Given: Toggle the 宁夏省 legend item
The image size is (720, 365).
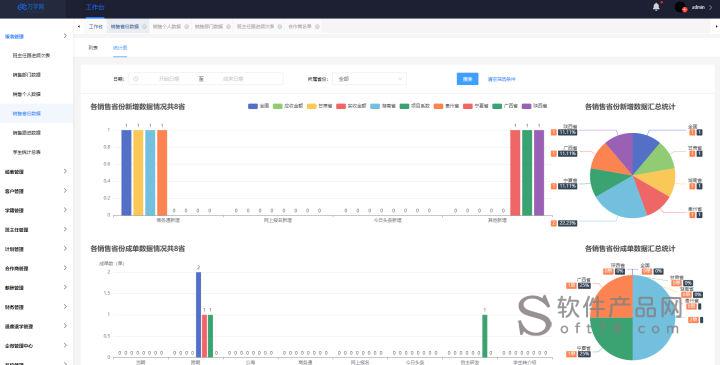Looking at the screenshot, I should pyautogui.click(x=476, y=106).
